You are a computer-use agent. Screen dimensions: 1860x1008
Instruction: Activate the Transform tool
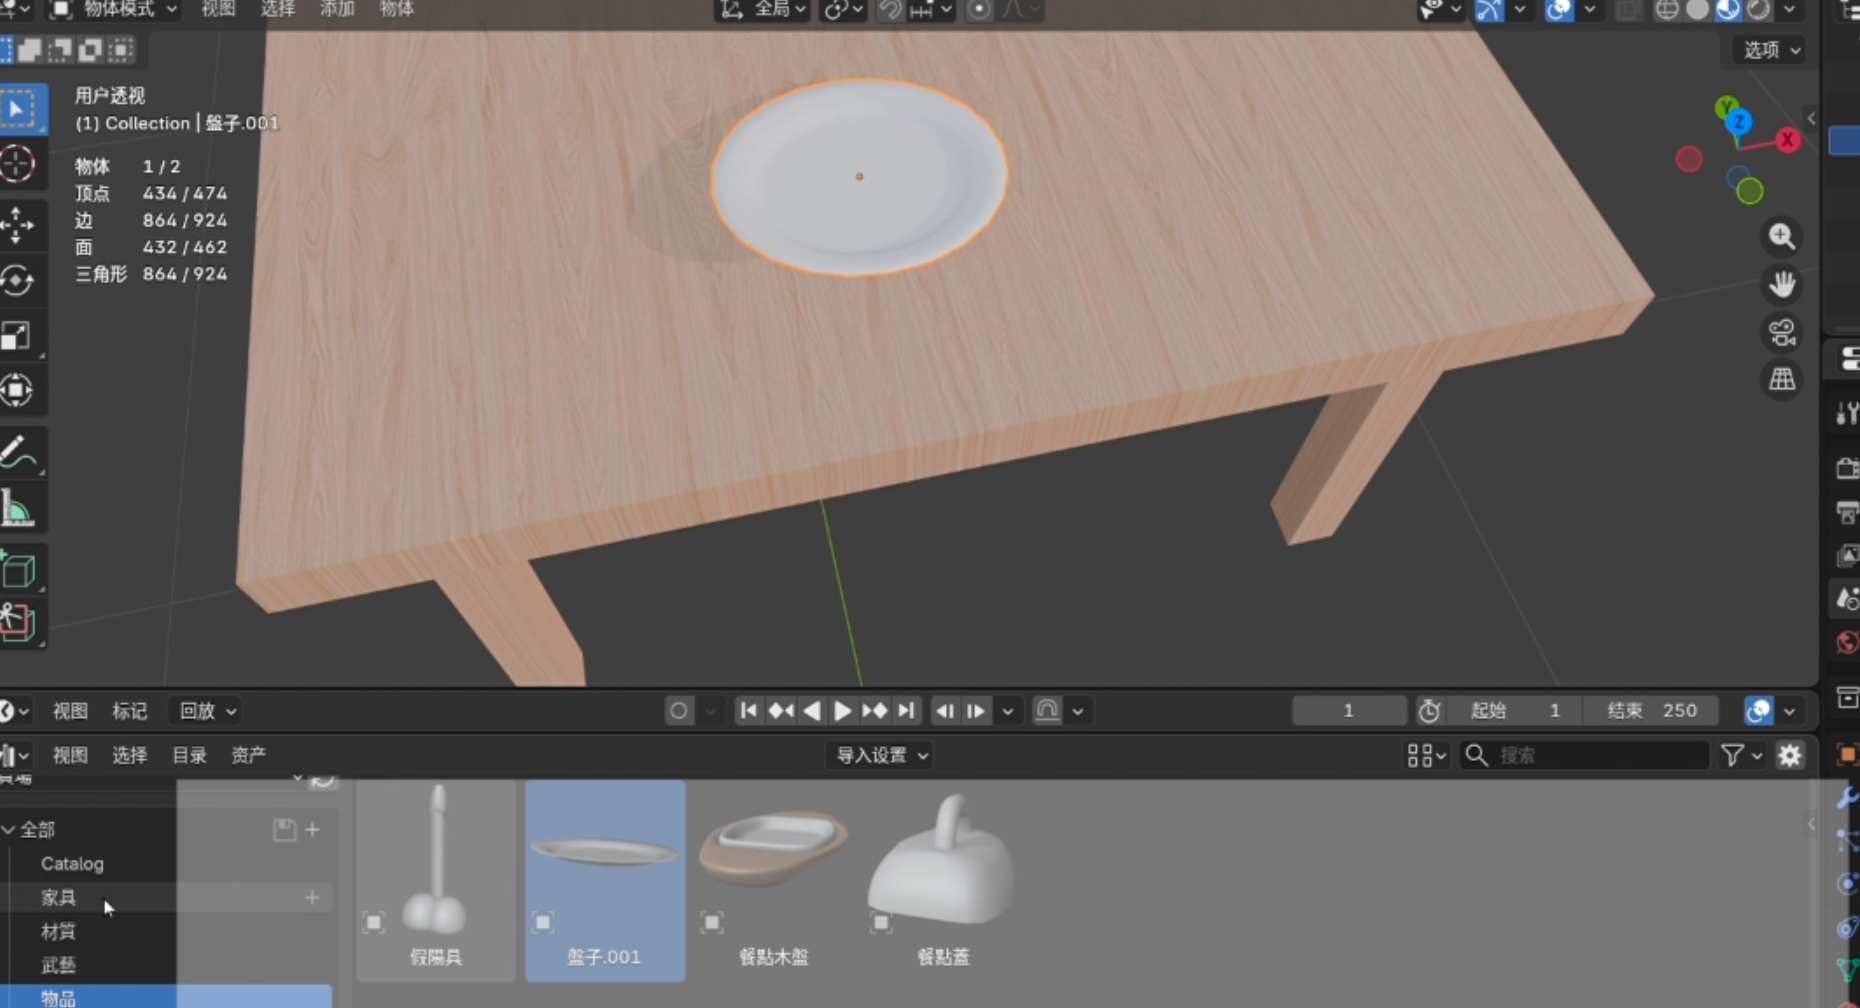pyautogui.click(x=18, y=390)
